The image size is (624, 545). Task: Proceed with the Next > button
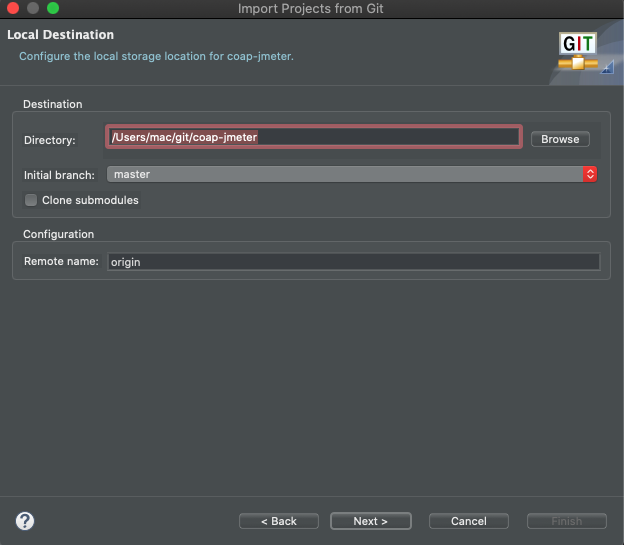click(x=370, y=521)
